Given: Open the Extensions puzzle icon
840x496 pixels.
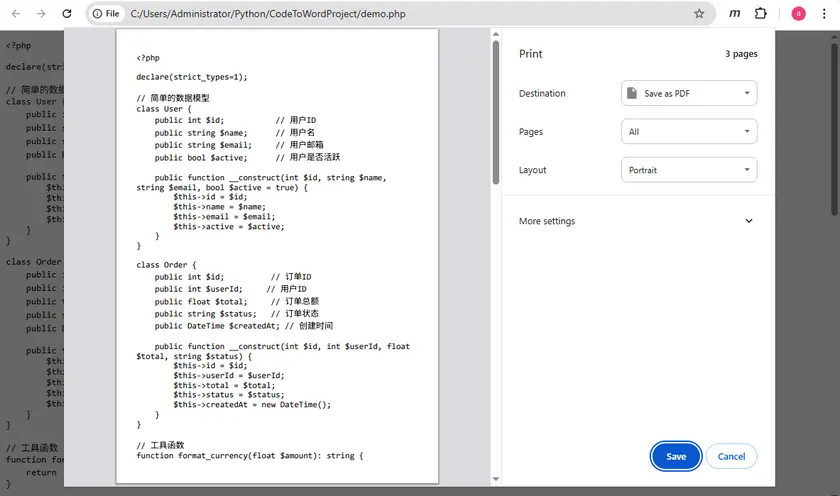Looking at the screenshot, I should (x=761, y=14).
